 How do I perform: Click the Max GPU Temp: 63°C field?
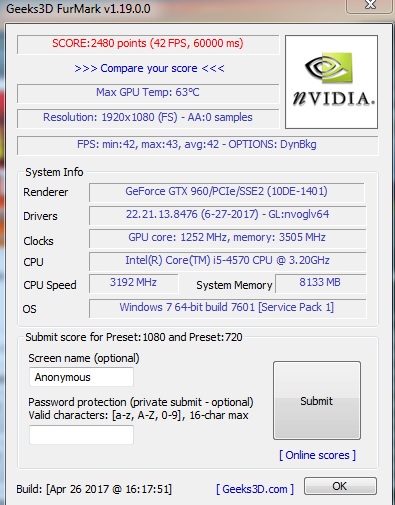click(148, 93)
